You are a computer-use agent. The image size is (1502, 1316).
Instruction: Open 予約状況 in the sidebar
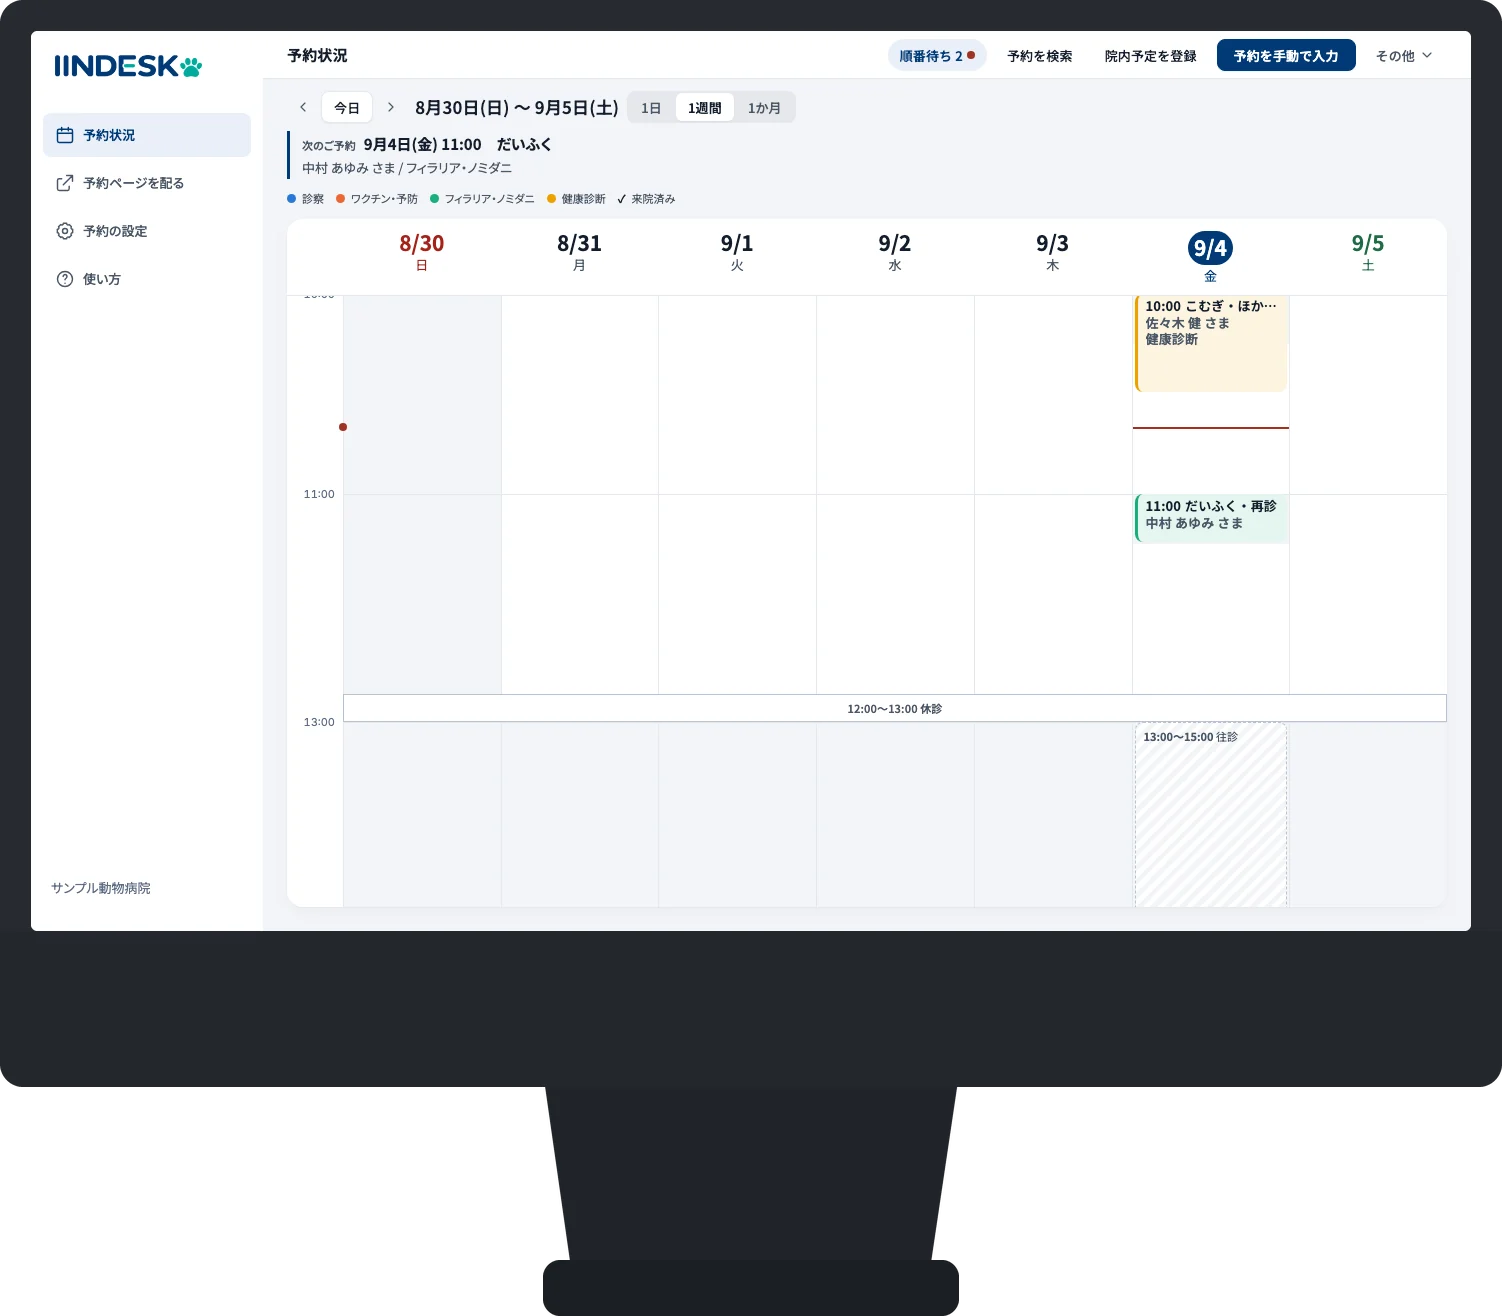click(147, 135)
